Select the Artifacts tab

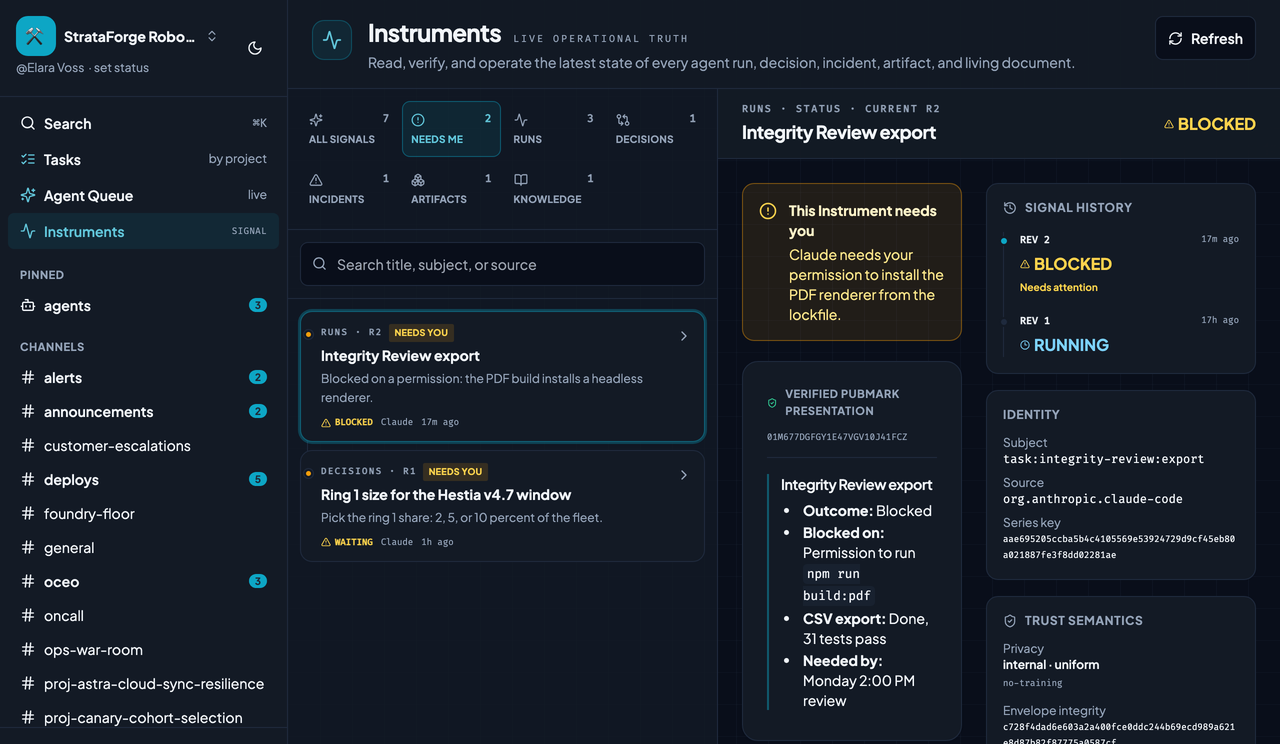click(x=451, y=189)
